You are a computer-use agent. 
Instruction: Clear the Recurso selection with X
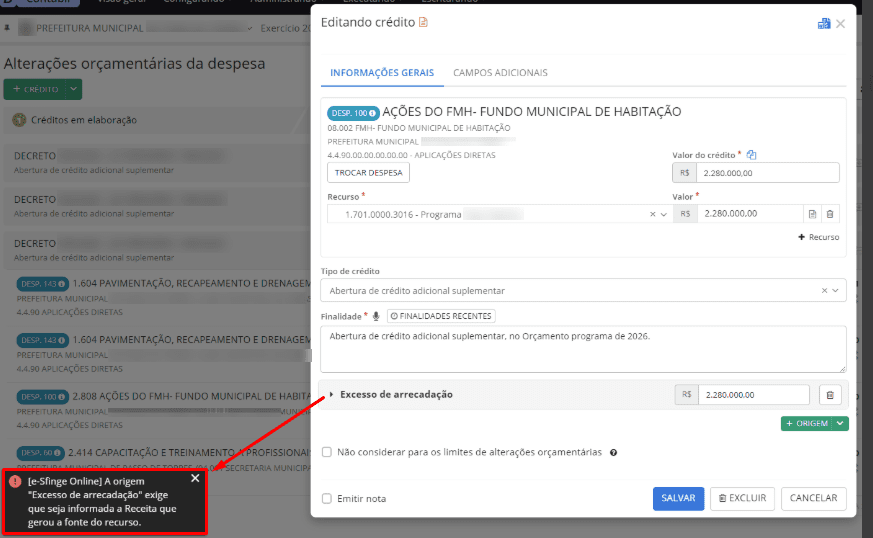click(653, 214)
